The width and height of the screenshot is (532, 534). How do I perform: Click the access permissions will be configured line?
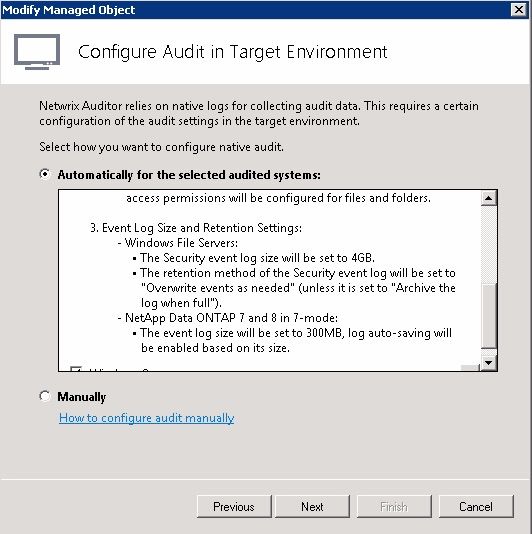click(x=279, y=198)
